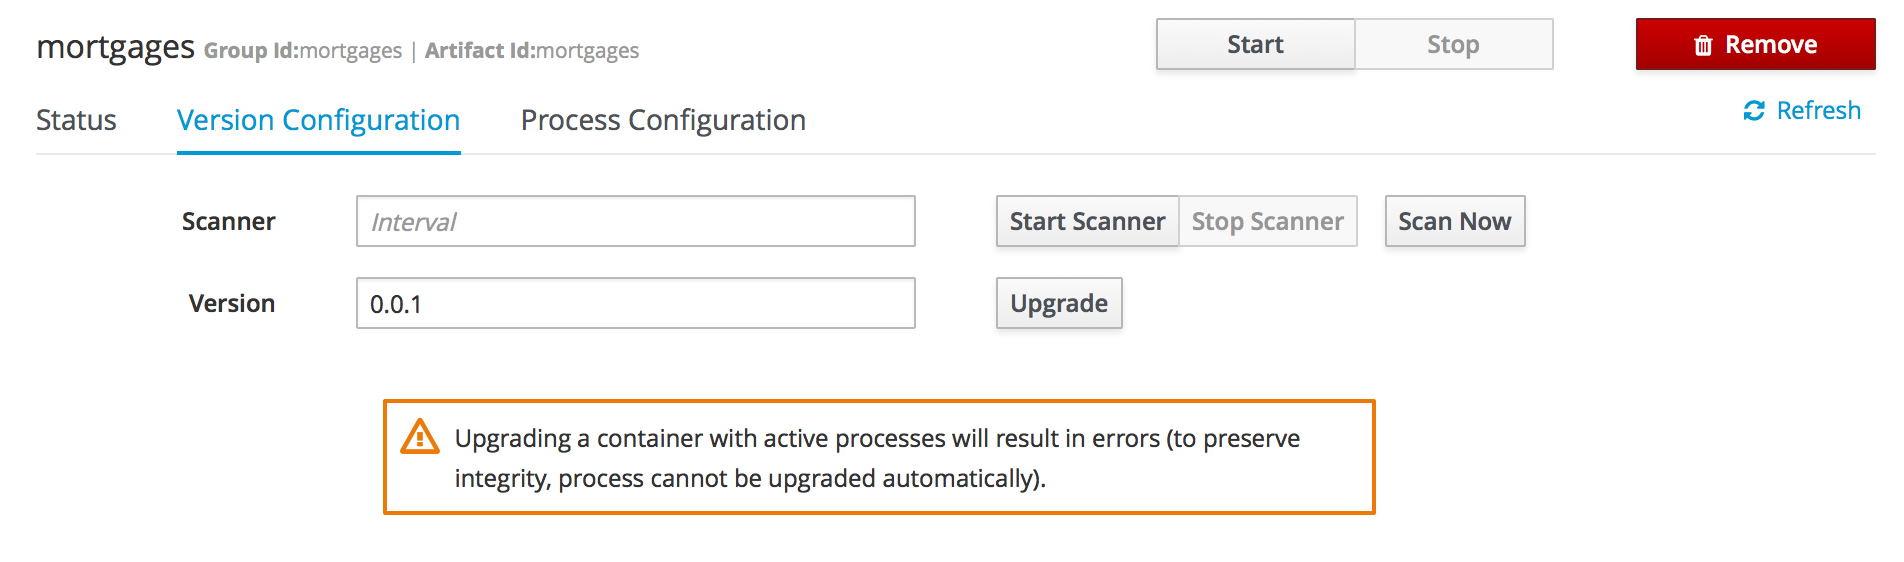Start the mortgages container

pyautogui.click(x=1255, y=45)
